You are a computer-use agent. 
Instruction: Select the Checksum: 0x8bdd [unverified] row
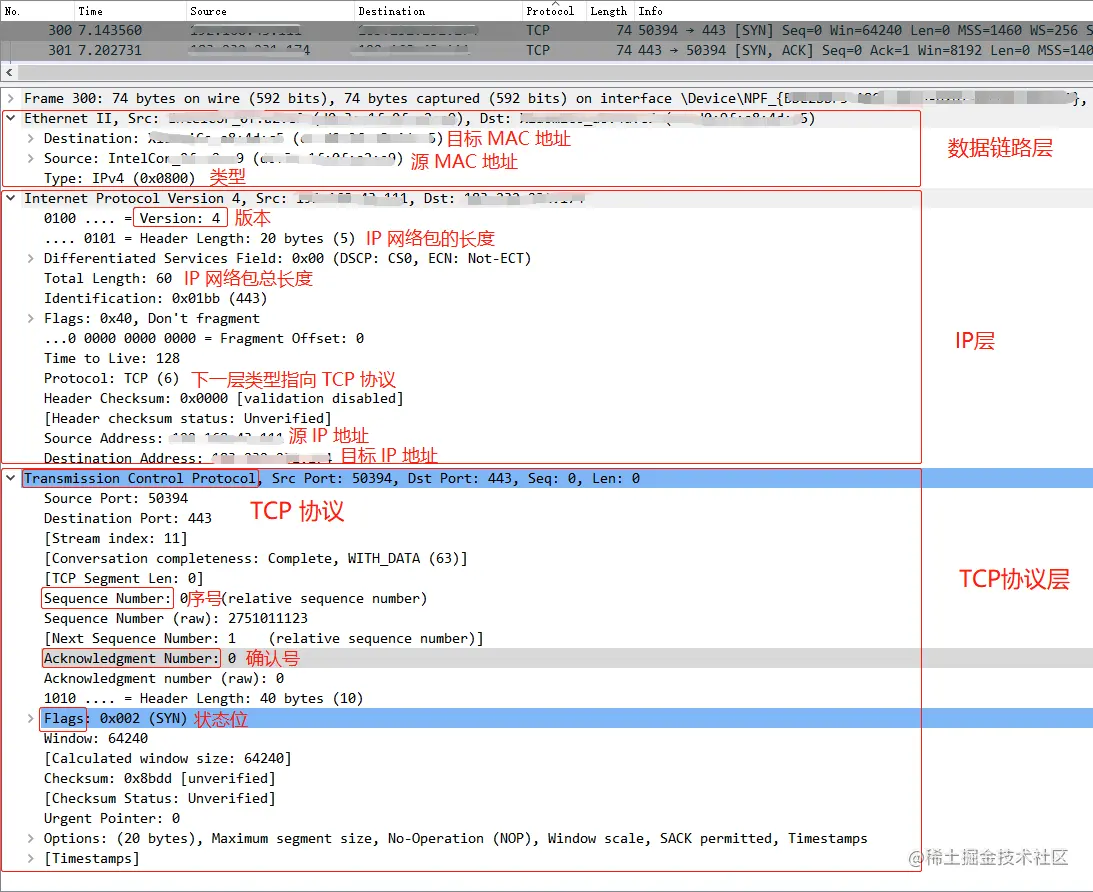[160, 778]
